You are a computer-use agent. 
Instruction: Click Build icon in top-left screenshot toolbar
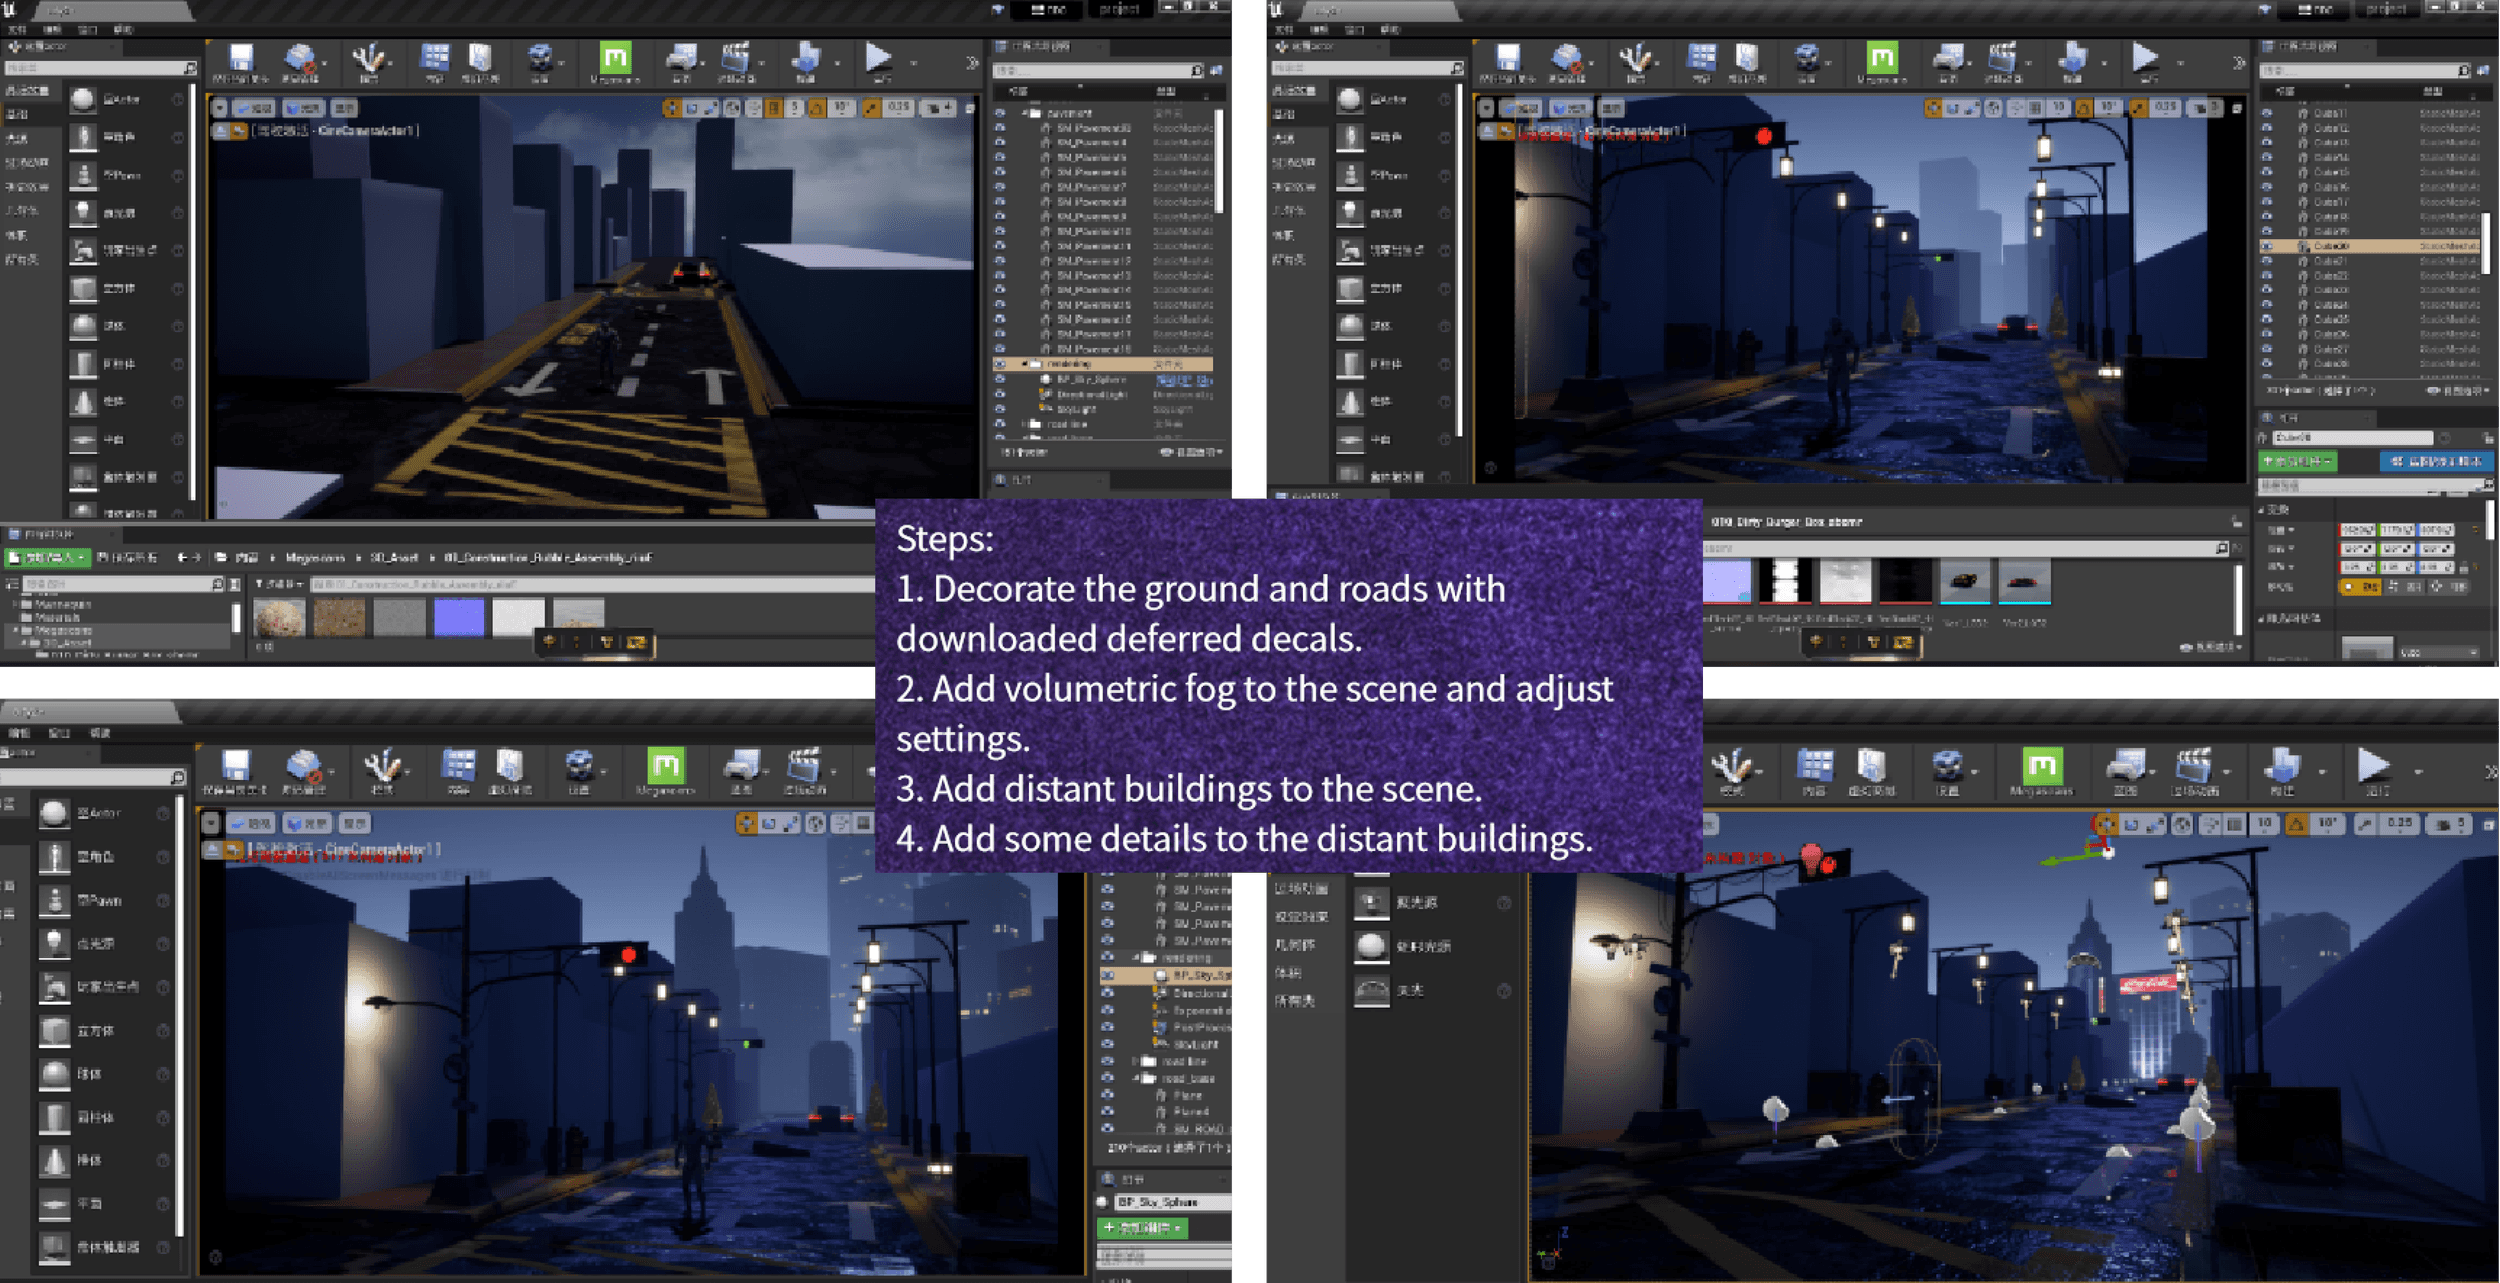pos(806,58)
